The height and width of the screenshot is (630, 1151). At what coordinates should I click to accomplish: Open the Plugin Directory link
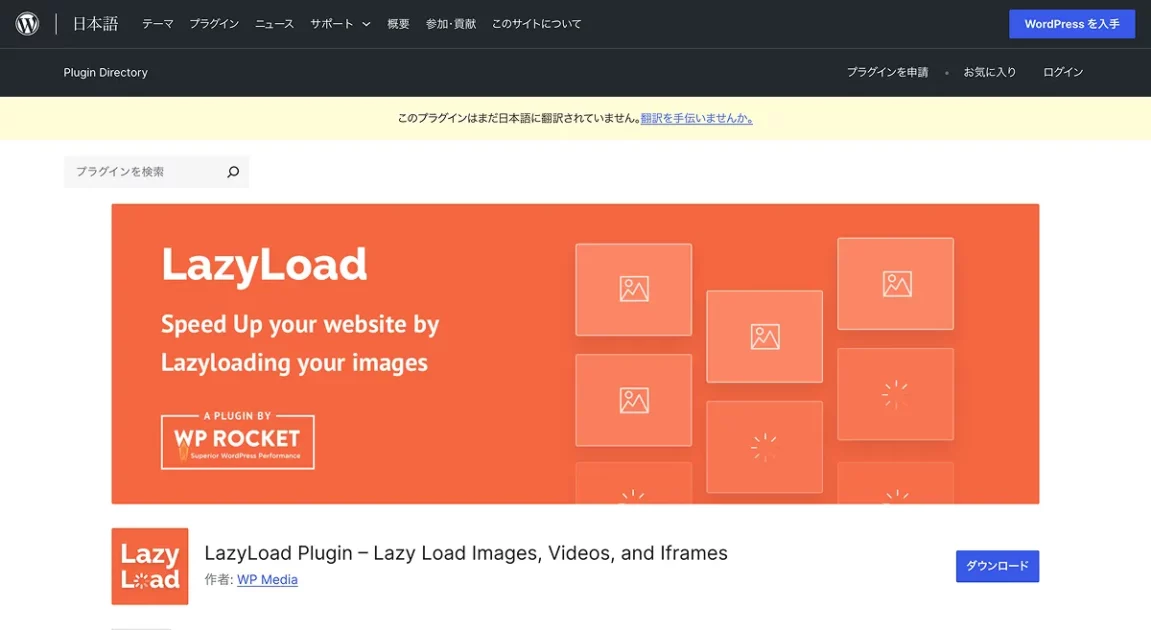pos(105,72)
